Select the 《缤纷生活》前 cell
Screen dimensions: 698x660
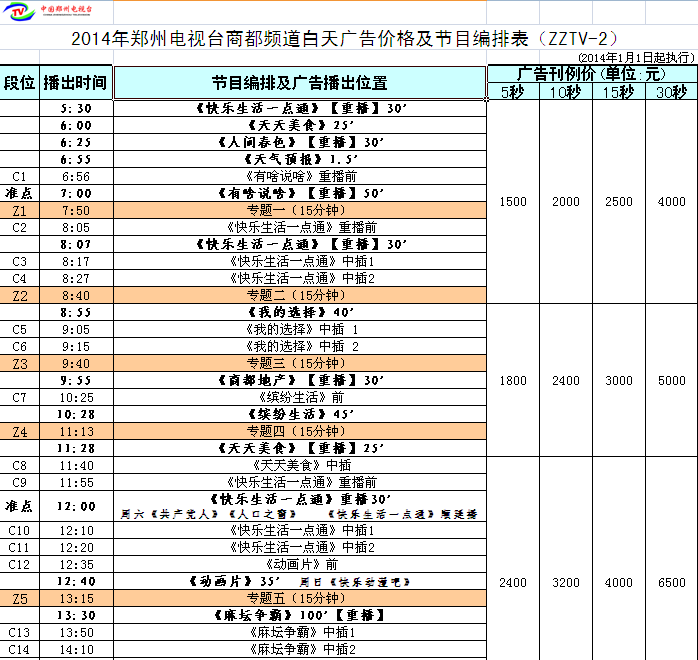300,397
